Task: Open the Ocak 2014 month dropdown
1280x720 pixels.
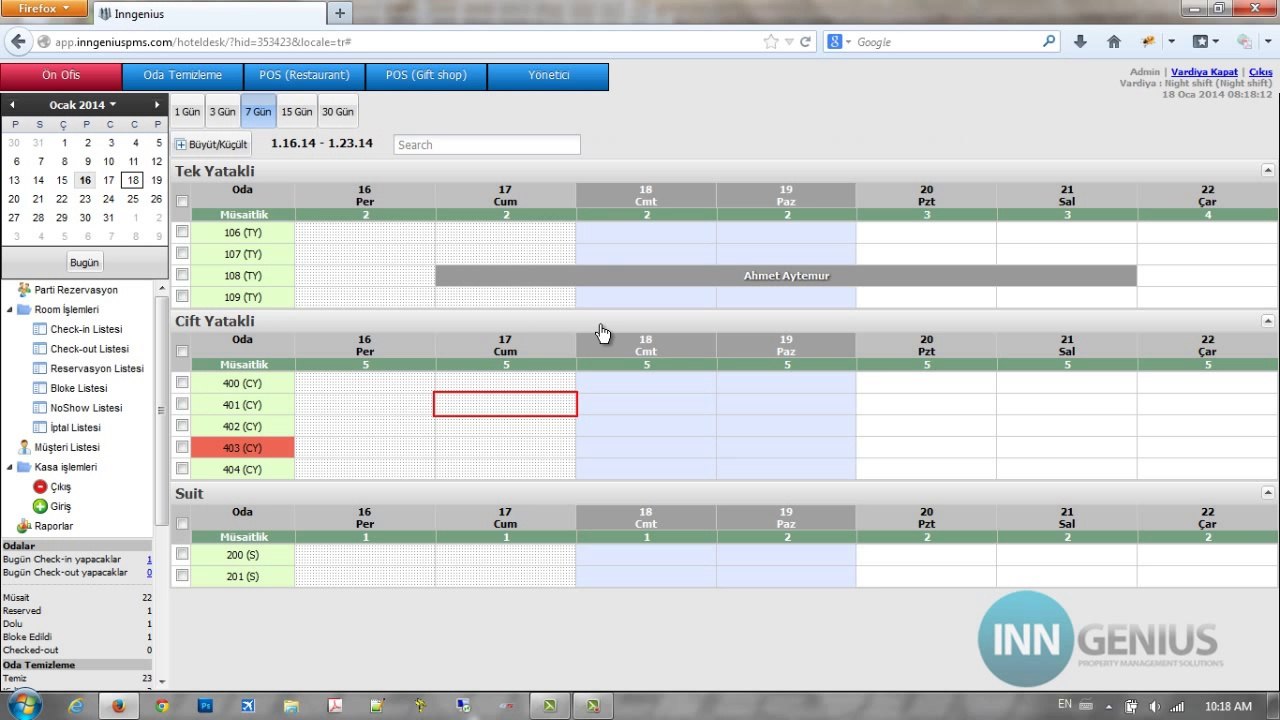Action: point(83,105)
